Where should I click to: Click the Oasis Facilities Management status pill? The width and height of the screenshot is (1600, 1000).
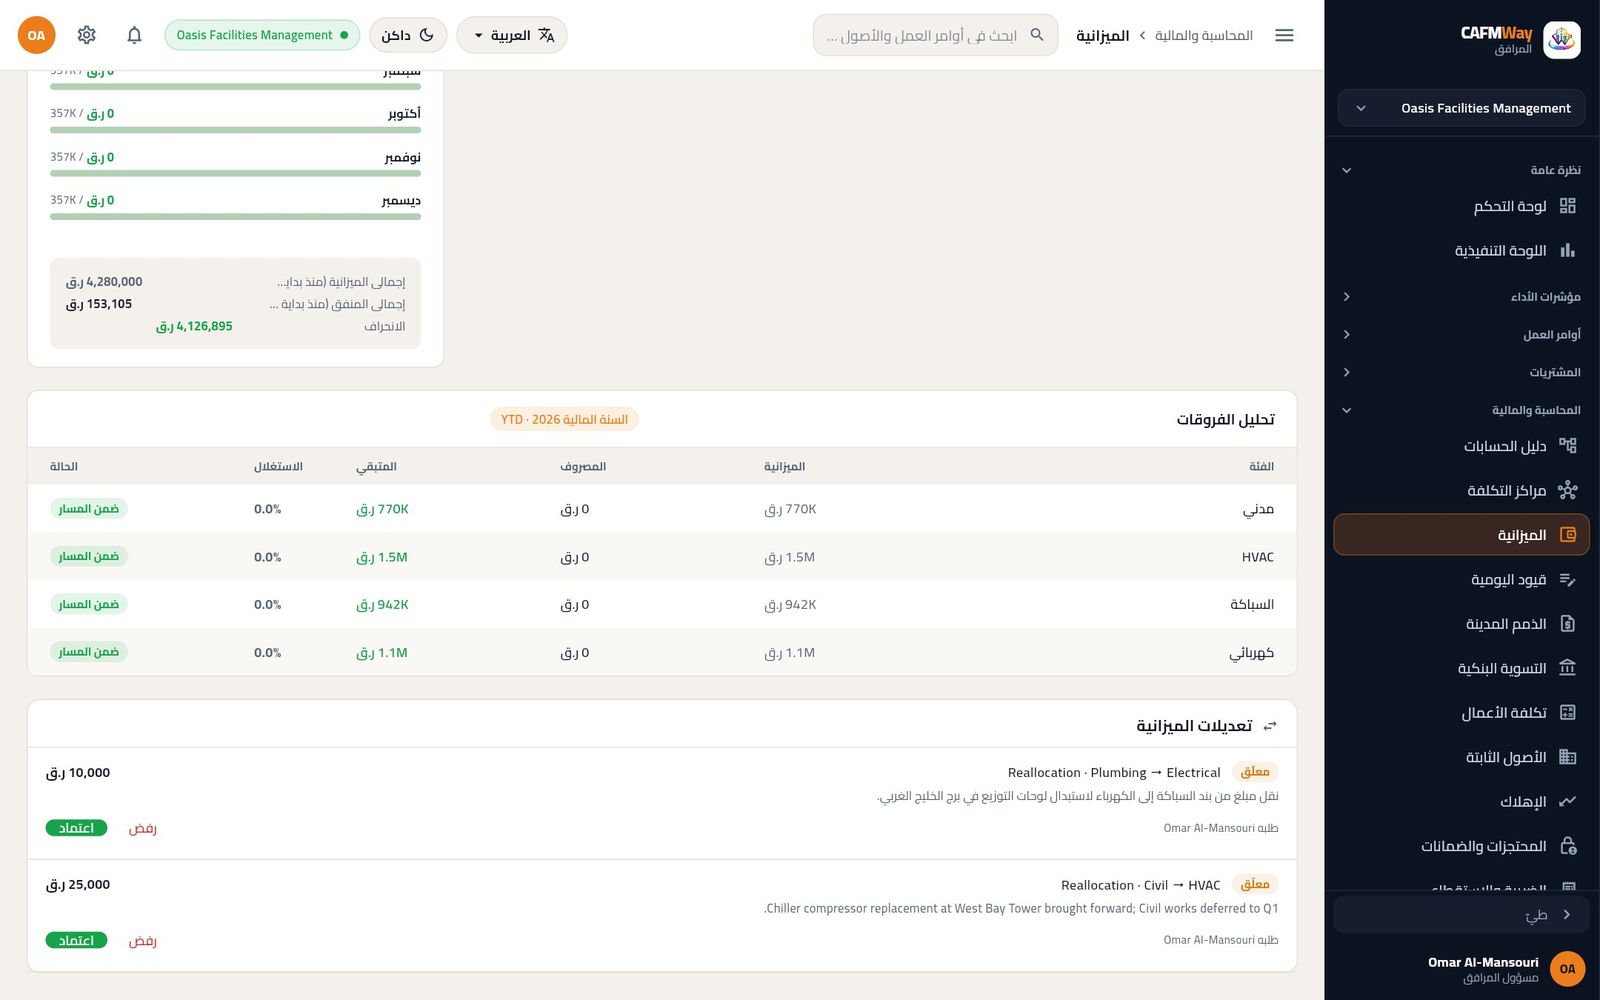click(262, 35)
